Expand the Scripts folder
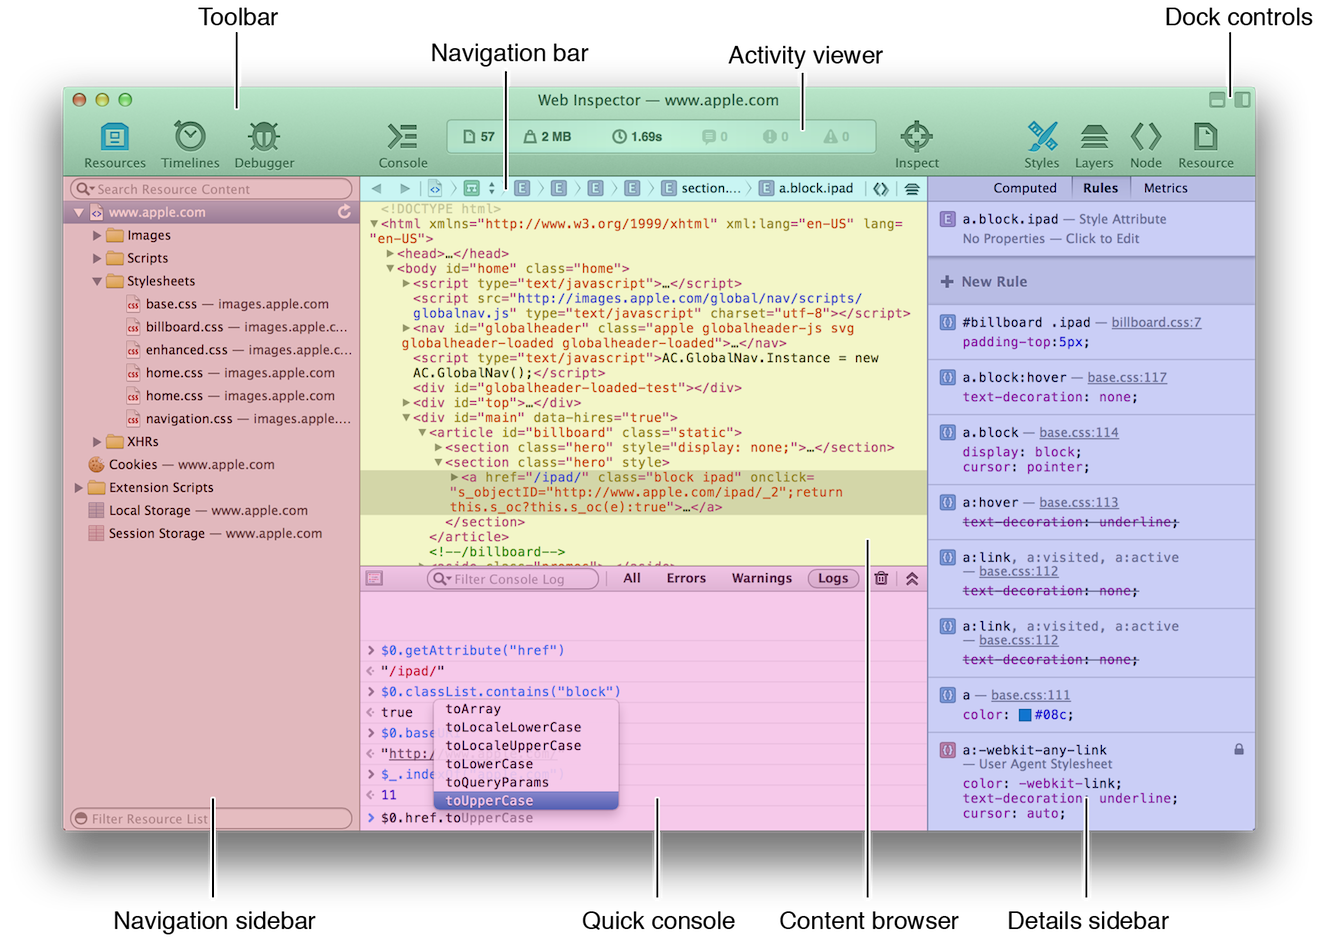1320x942 pixels. coord(97,258)
